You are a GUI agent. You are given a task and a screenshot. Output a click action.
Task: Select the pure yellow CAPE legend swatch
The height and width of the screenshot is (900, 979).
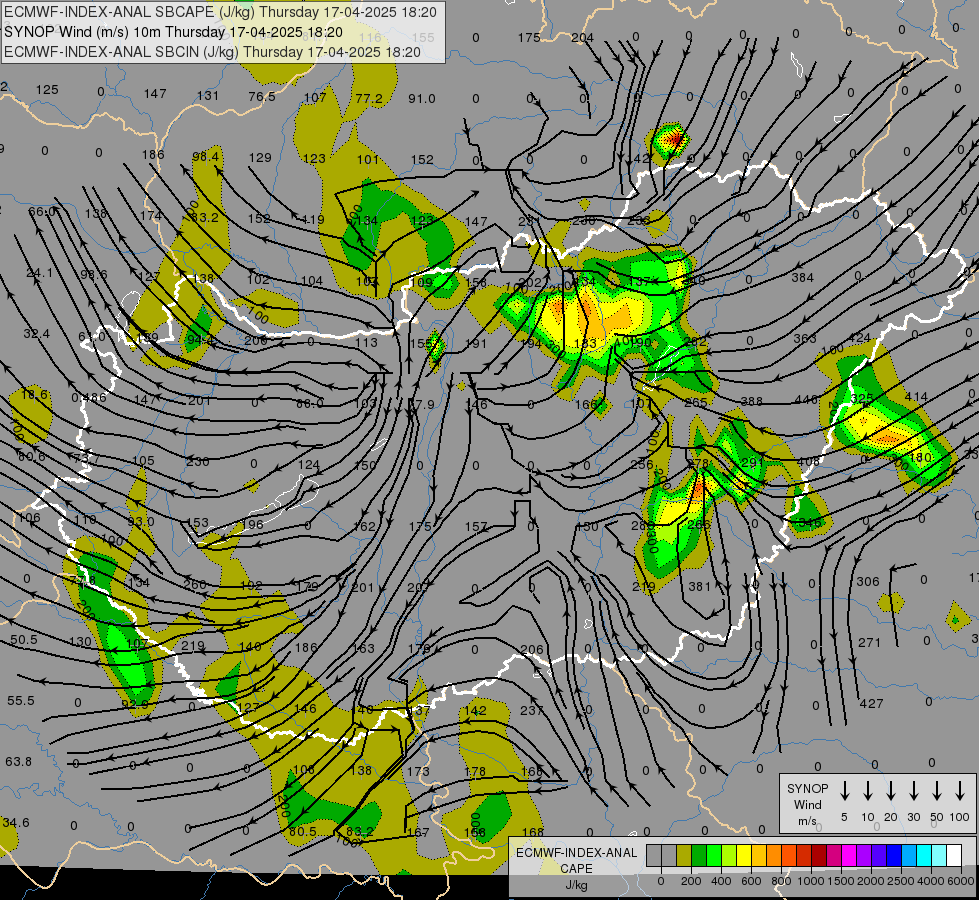744,855
